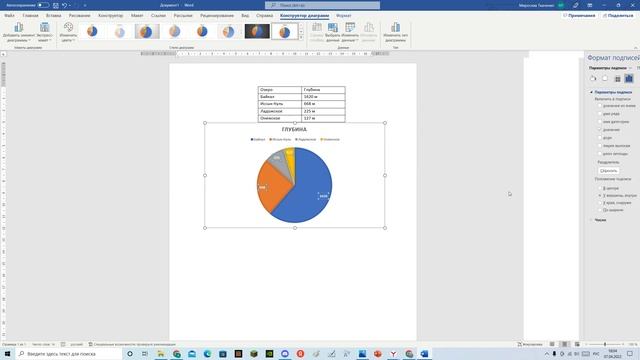Click the Comments button
Screen dimensions: 640x360
[x=579, y=16]
